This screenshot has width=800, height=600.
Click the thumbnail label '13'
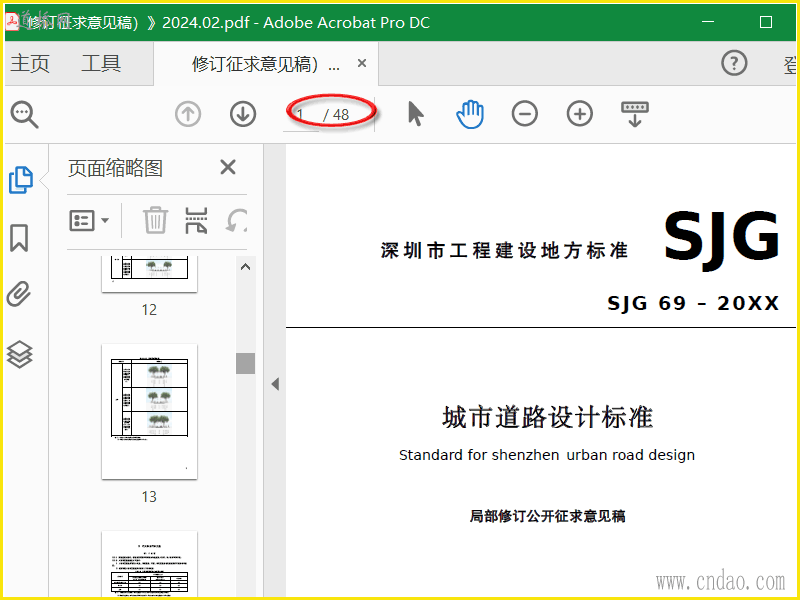(149, 496)
